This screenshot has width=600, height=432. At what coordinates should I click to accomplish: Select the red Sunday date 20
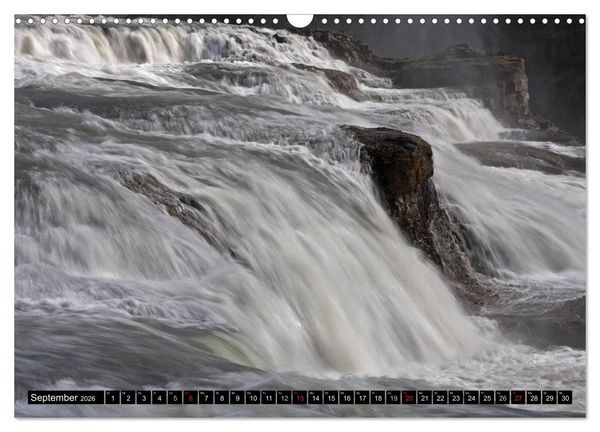409,398
